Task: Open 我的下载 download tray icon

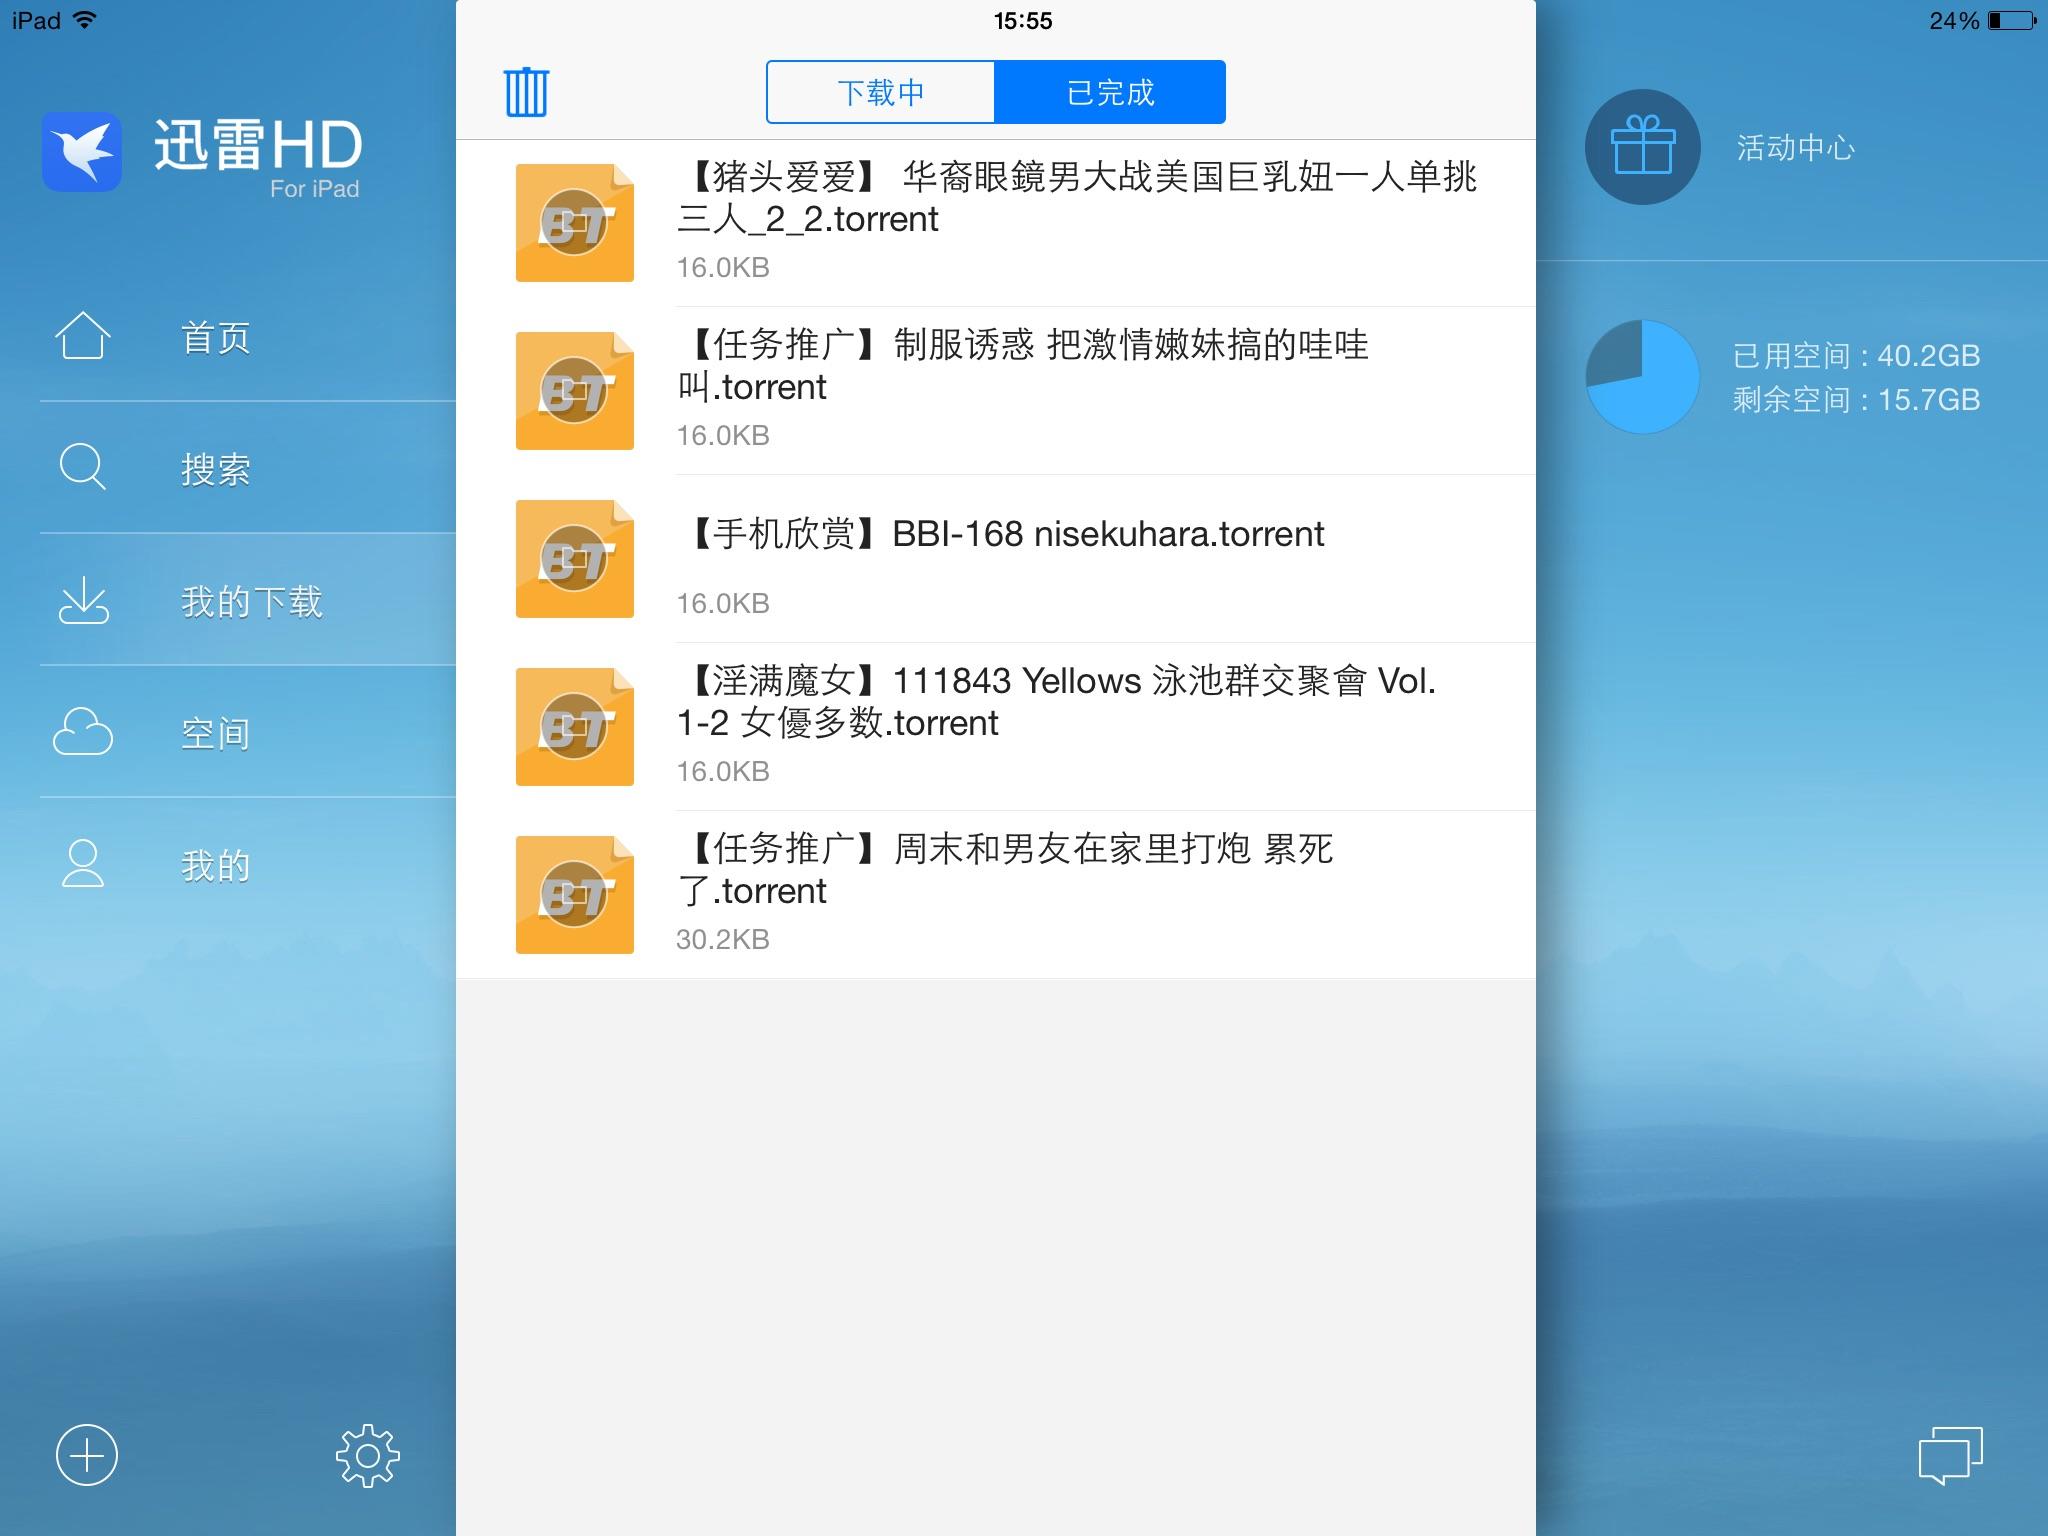Action: [x=84, y=600]
